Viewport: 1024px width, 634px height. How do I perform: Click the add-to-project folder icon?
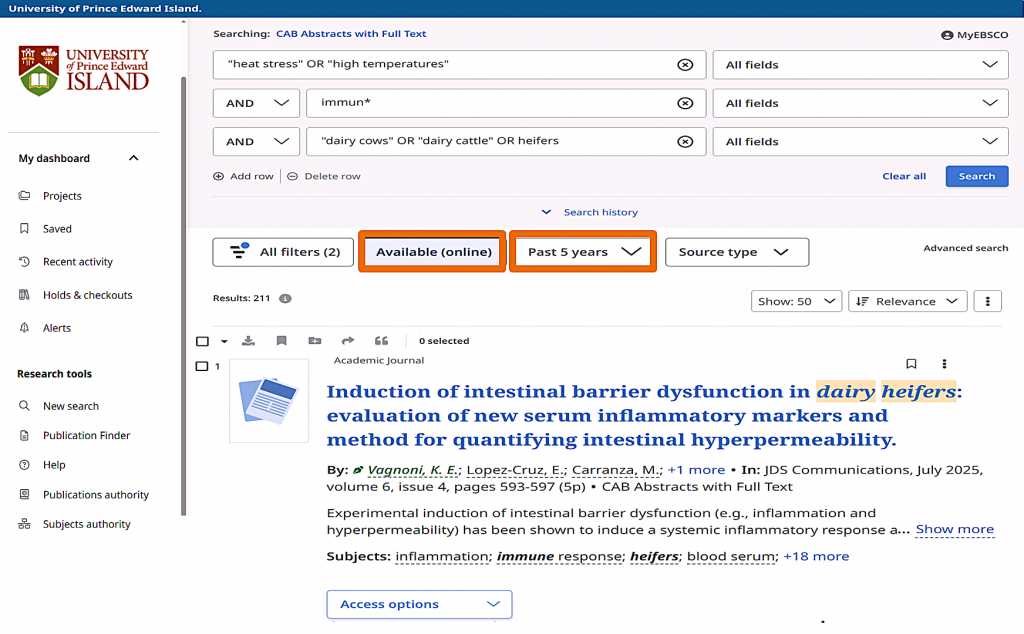click(315, 341)
